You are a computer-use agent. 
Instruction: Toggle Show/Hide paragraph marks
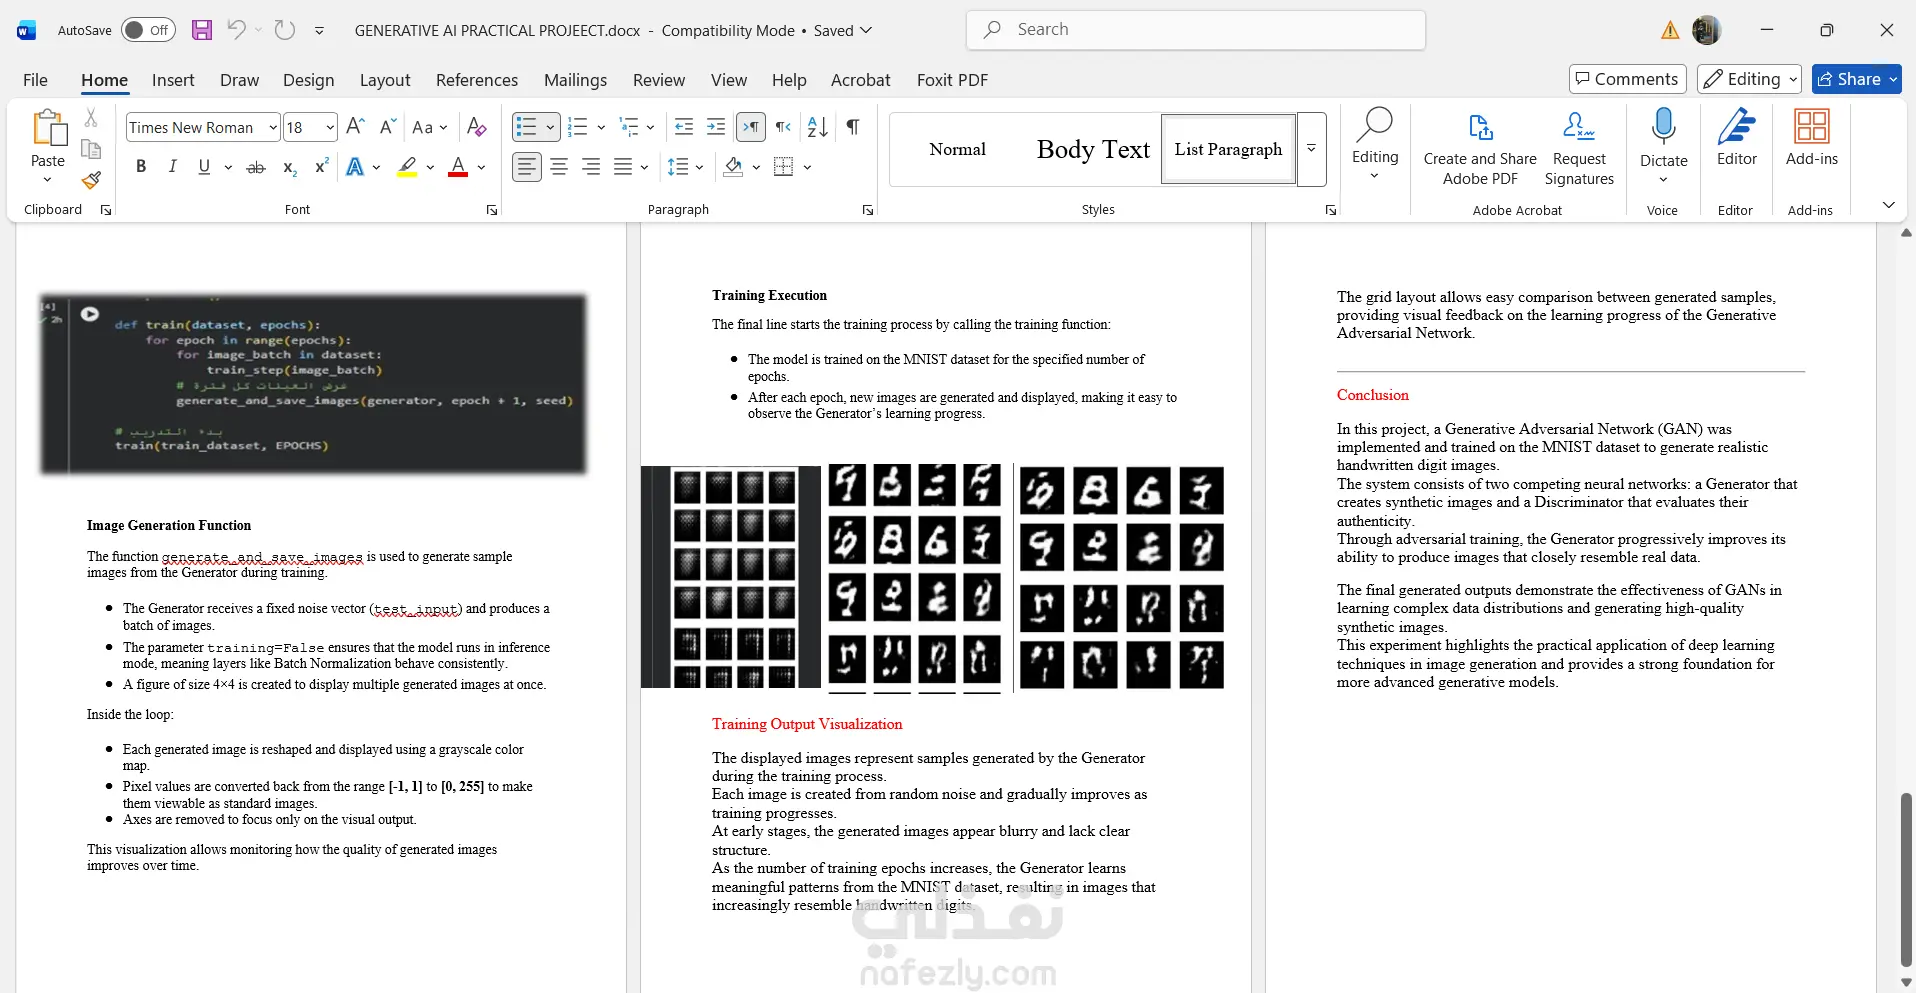click(852, 127)
